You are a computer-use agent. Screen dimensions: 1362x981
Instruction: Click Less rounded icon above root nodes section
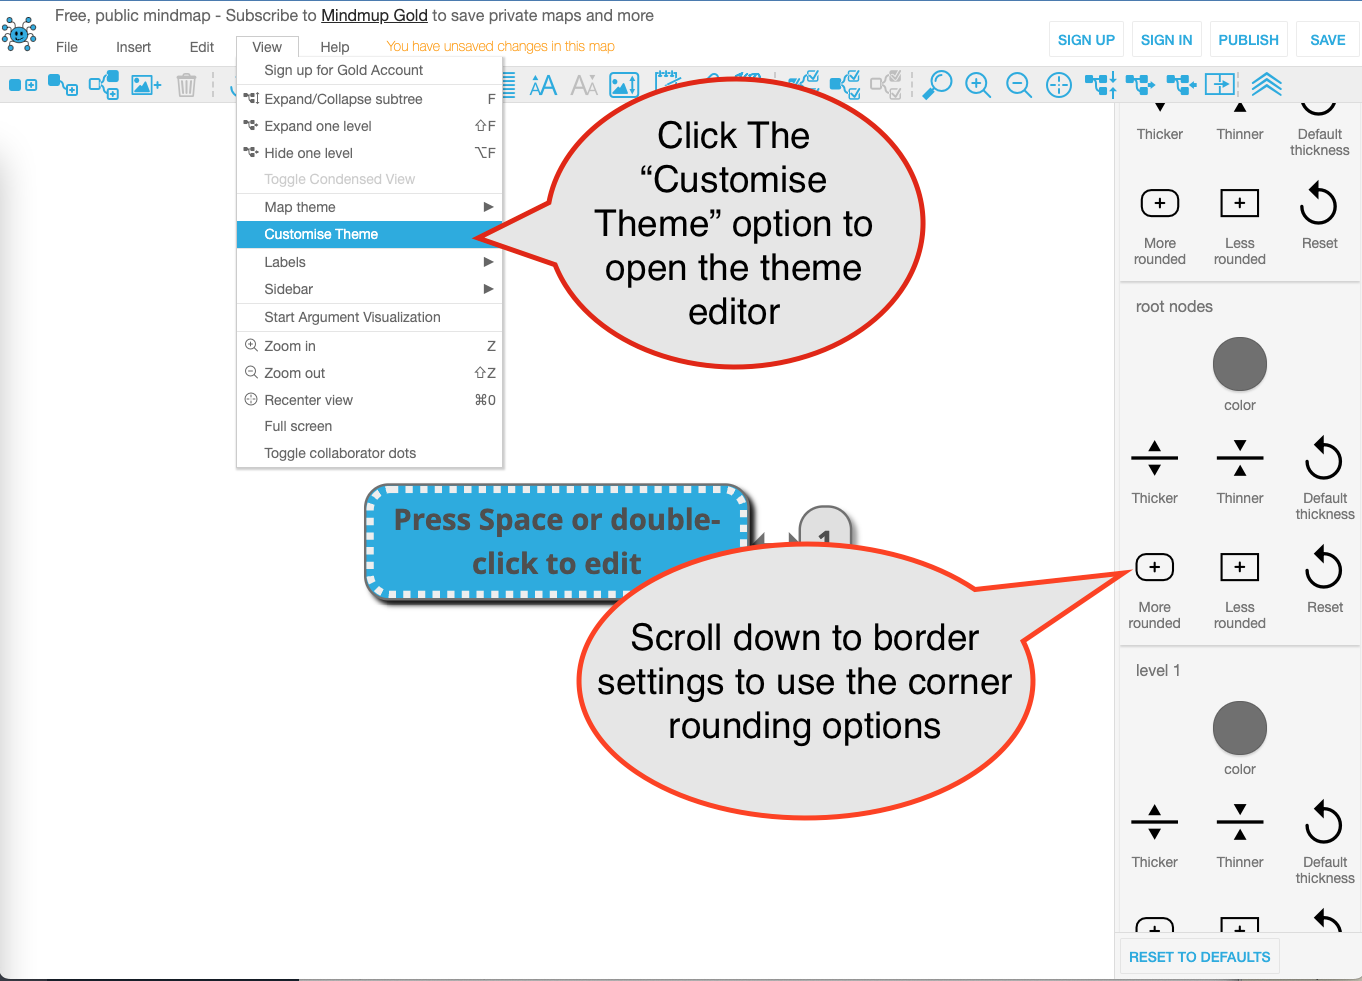pyautogui.click(x=1240, y=203)
